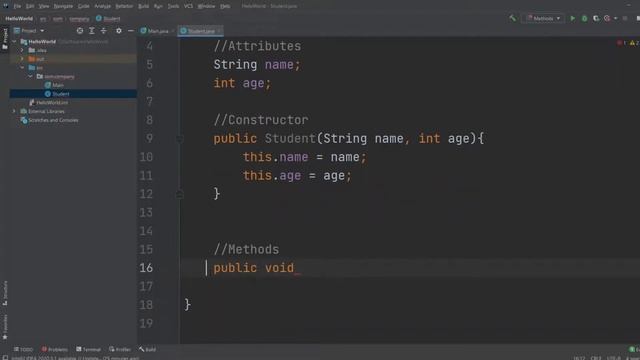Hide the Project panel with the minus icon
This screenshot has height=360, width=640.
[131, 31]
